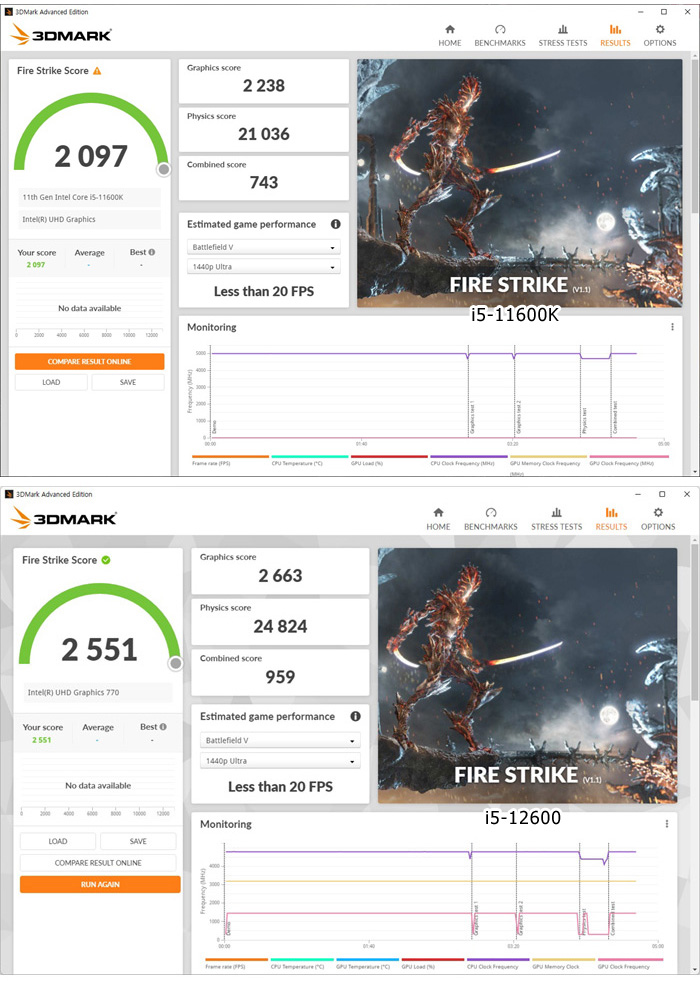Expand 1440p Ultra dropdown in the upper window
The height and width of the screenshot is (981, 700).
pyautogui.click(x=264, y=268)
